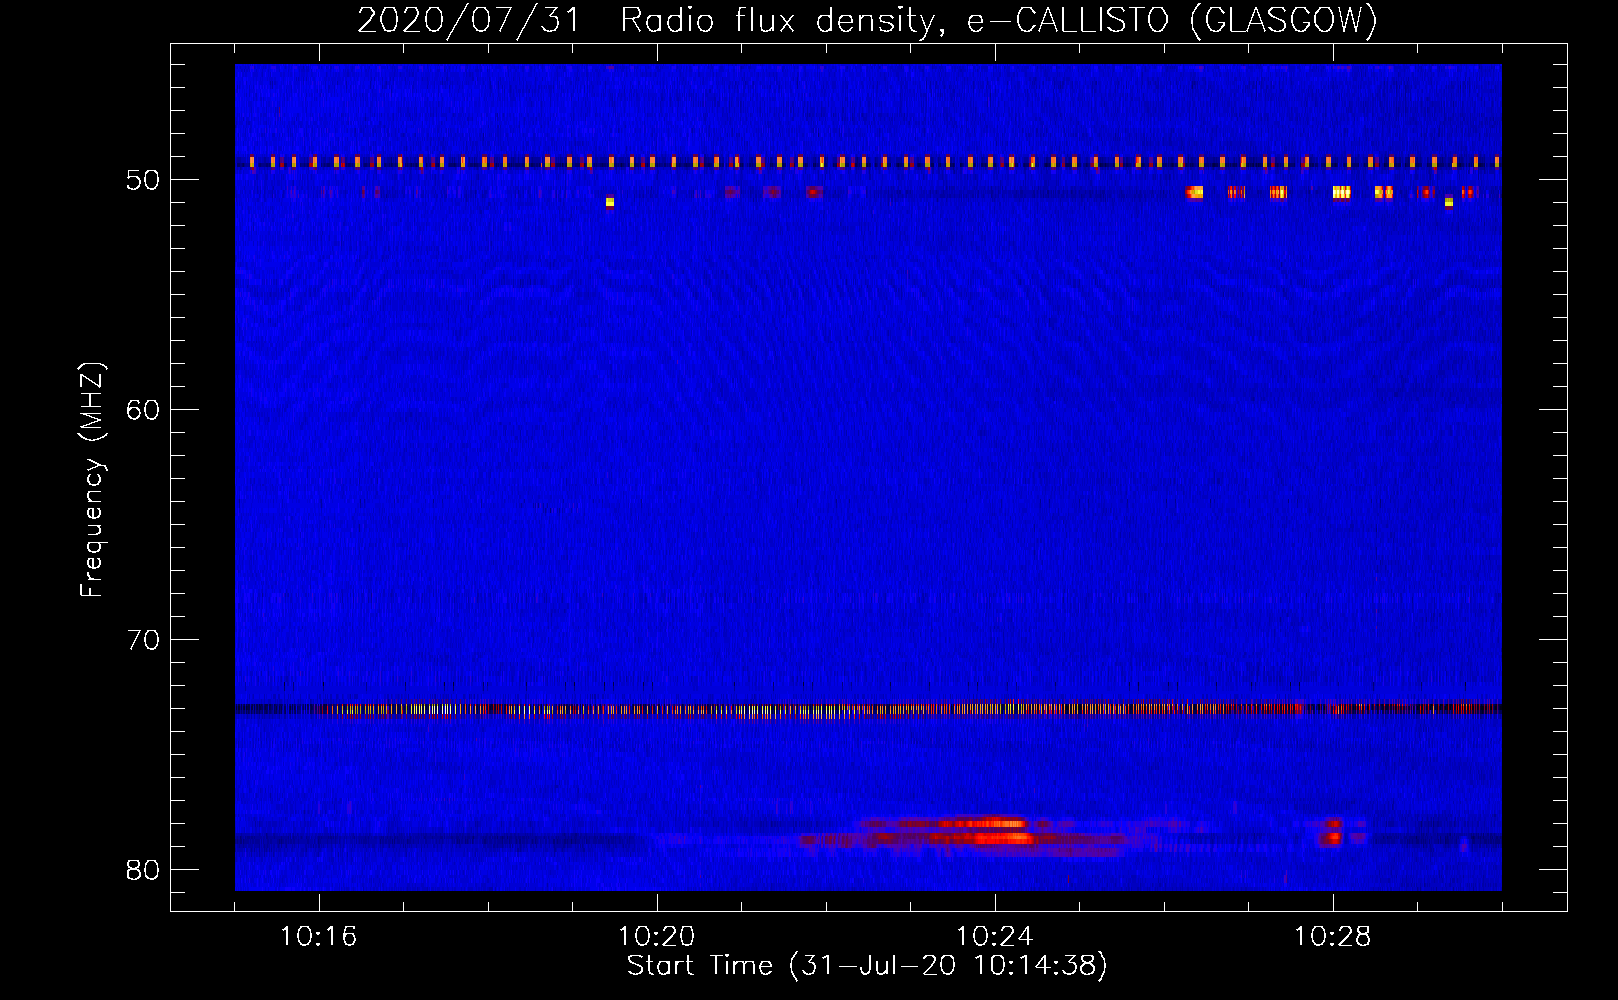The image size is (1618, 1000).
Task: Click the 10:24 time tick label
Action: (x=995, y=936)
